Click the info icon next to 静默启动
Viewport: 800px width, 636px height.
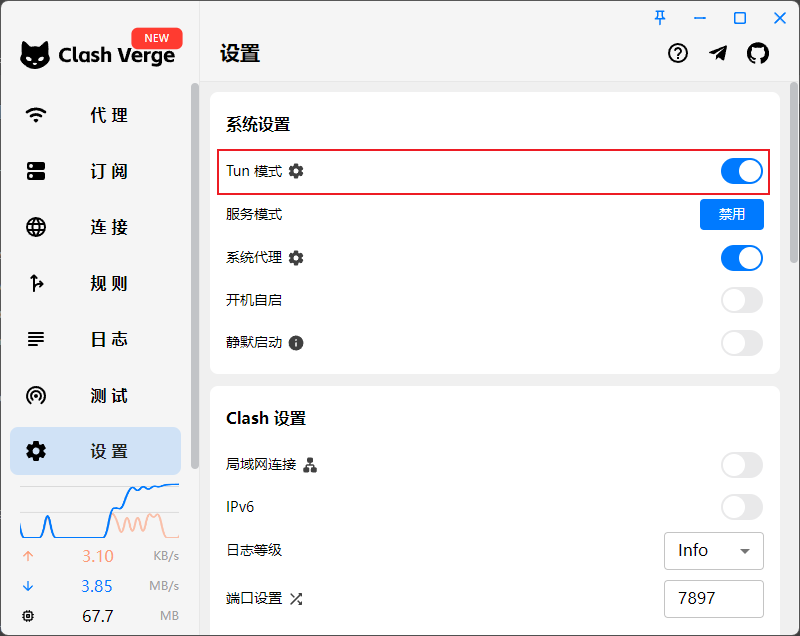[x=296, y=343]
